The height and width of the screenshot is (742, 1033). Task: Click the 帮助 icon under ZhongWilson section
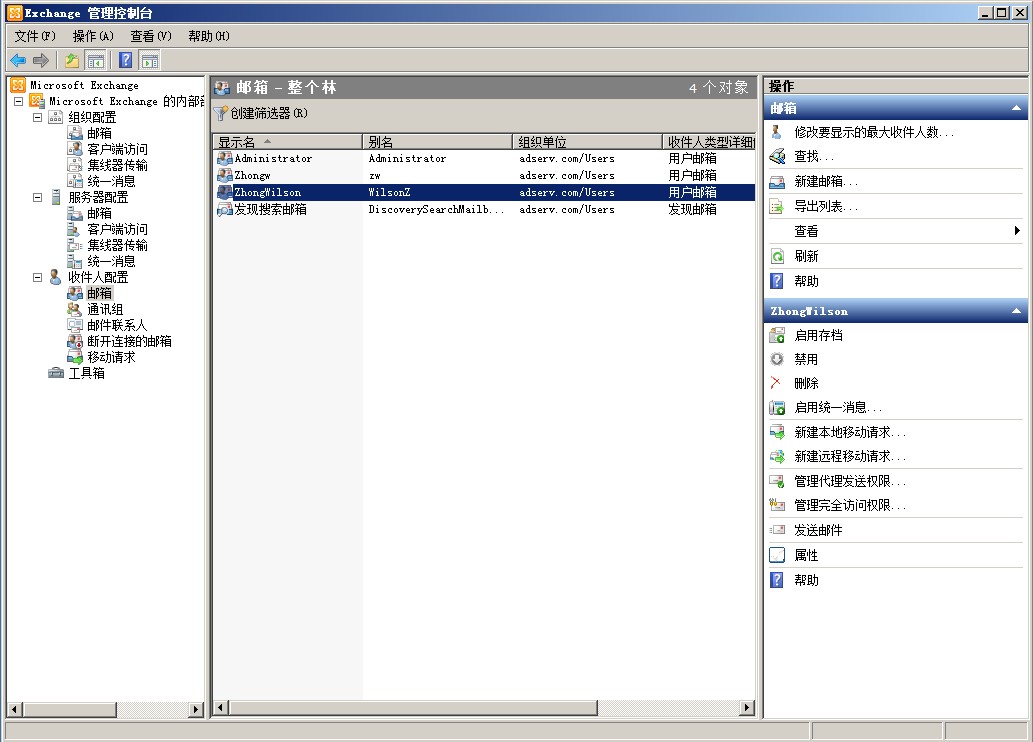point(777,580)
